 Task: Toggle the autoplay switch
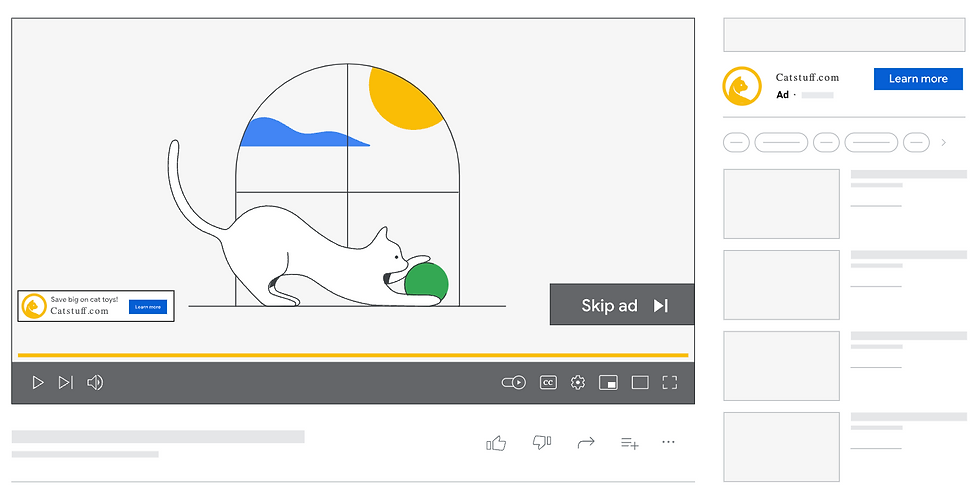click(x=514, y=382)
